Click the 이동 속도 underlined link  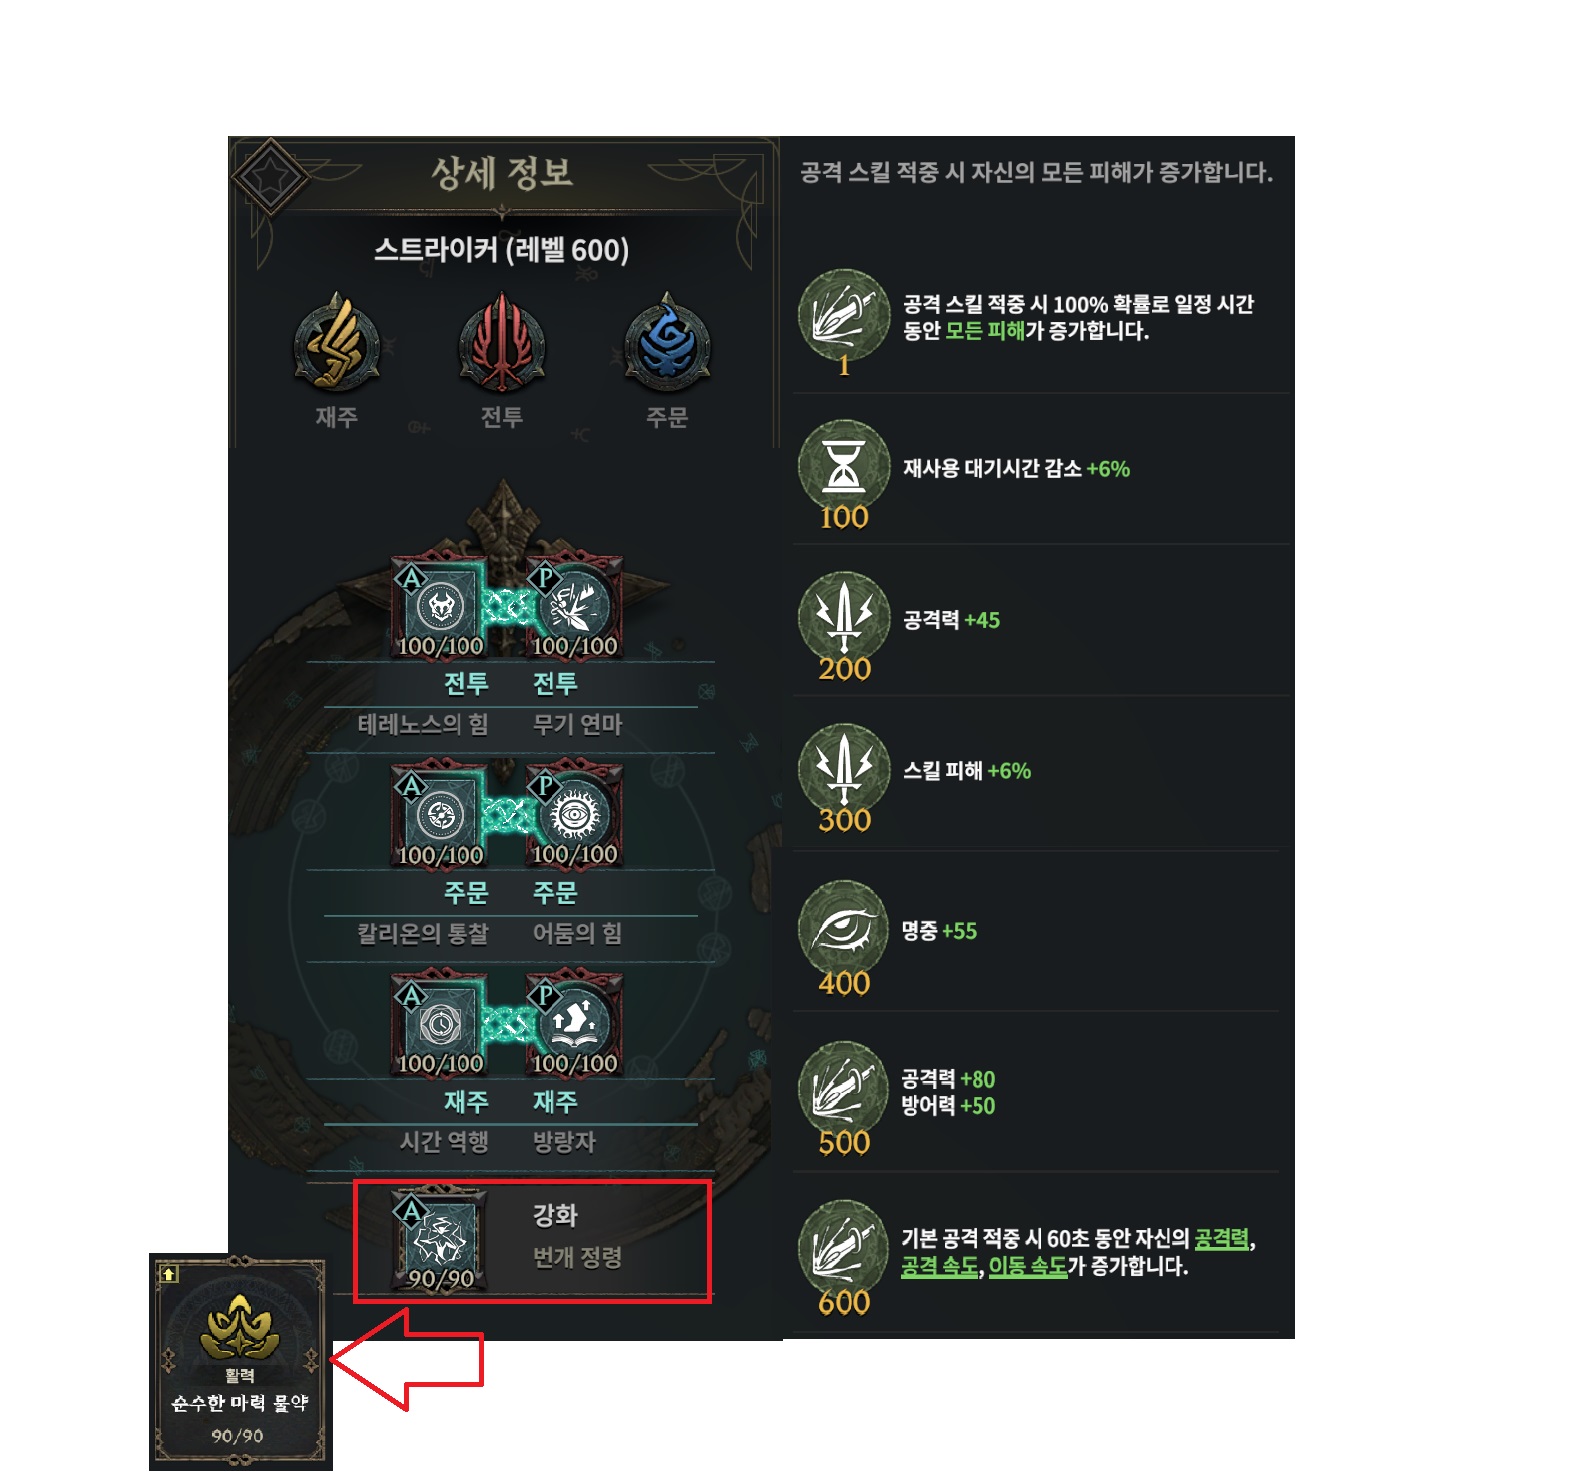tap(1027, 1267)
